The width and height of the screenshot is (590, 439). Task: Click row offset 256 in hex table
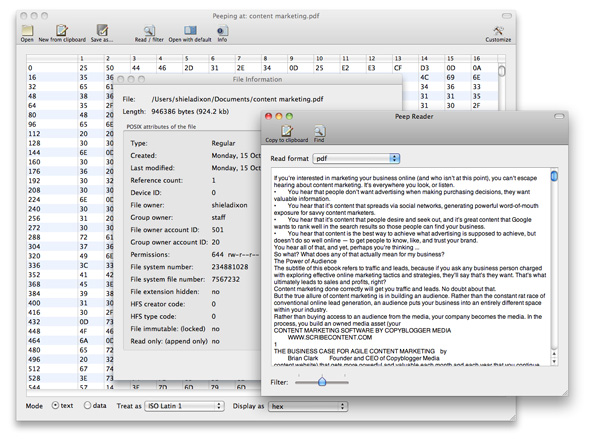(x=34, y=219)
